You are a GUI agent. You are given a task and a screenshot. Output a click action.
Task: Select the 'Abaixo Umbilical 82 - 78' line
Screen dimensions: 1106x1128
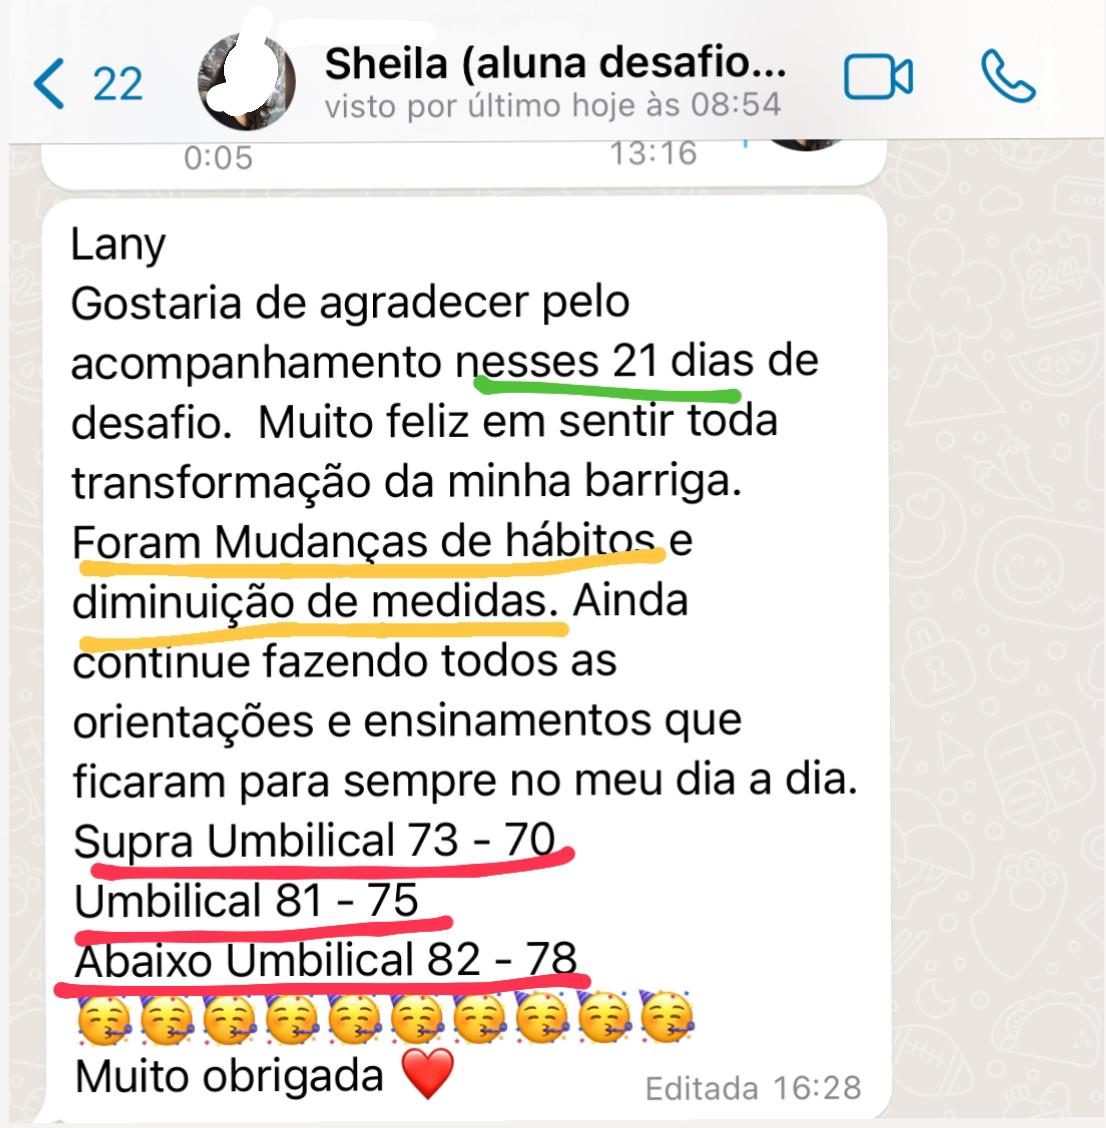[x=326, y=960]
